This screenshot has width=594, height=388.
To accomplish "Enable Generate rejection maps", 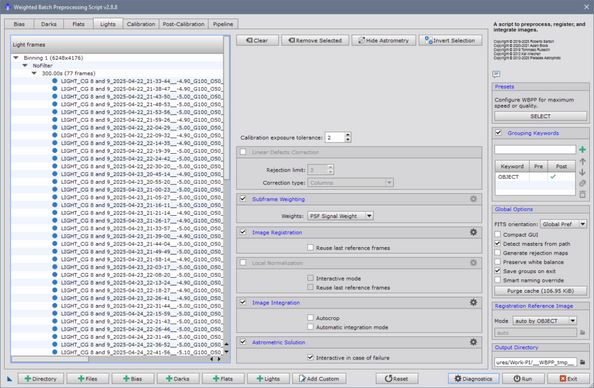I will tap(498, 253).
